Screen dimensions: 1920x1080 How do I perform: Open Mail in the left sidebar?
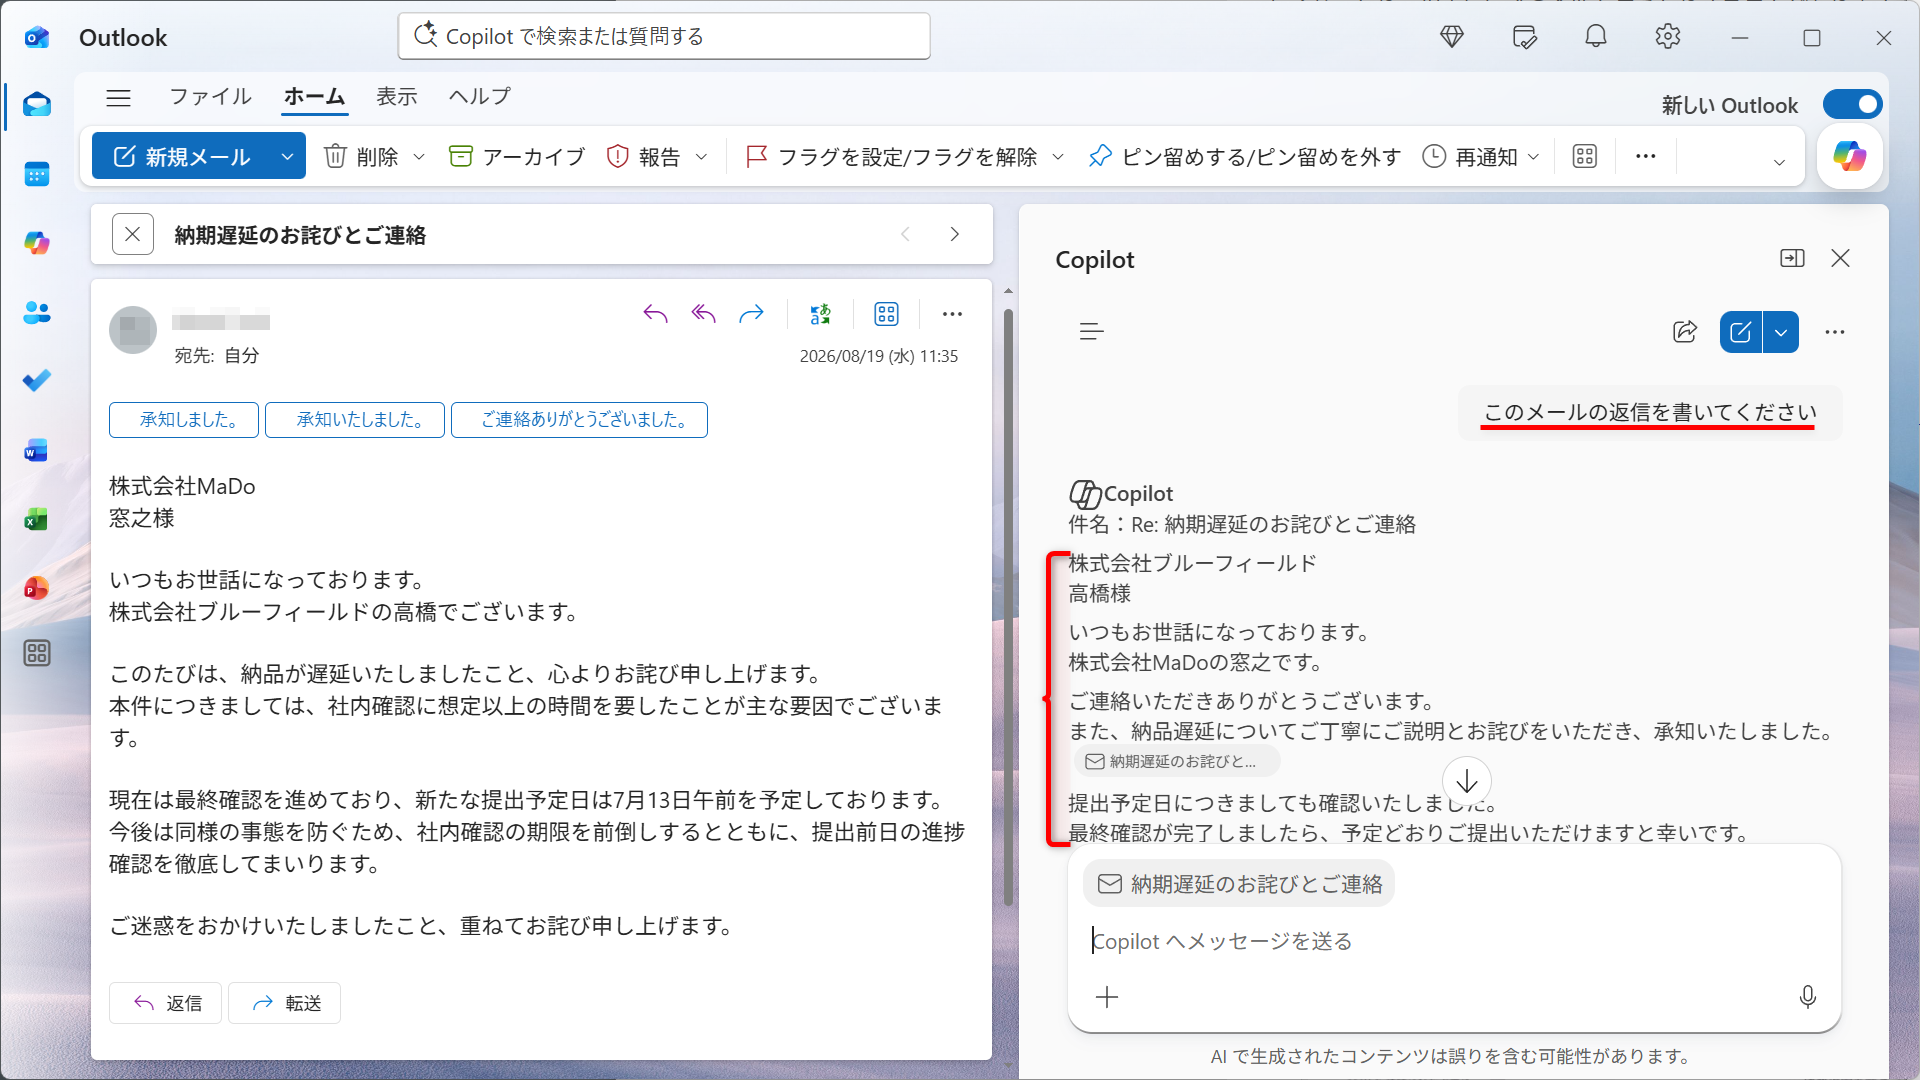point(37,105)
